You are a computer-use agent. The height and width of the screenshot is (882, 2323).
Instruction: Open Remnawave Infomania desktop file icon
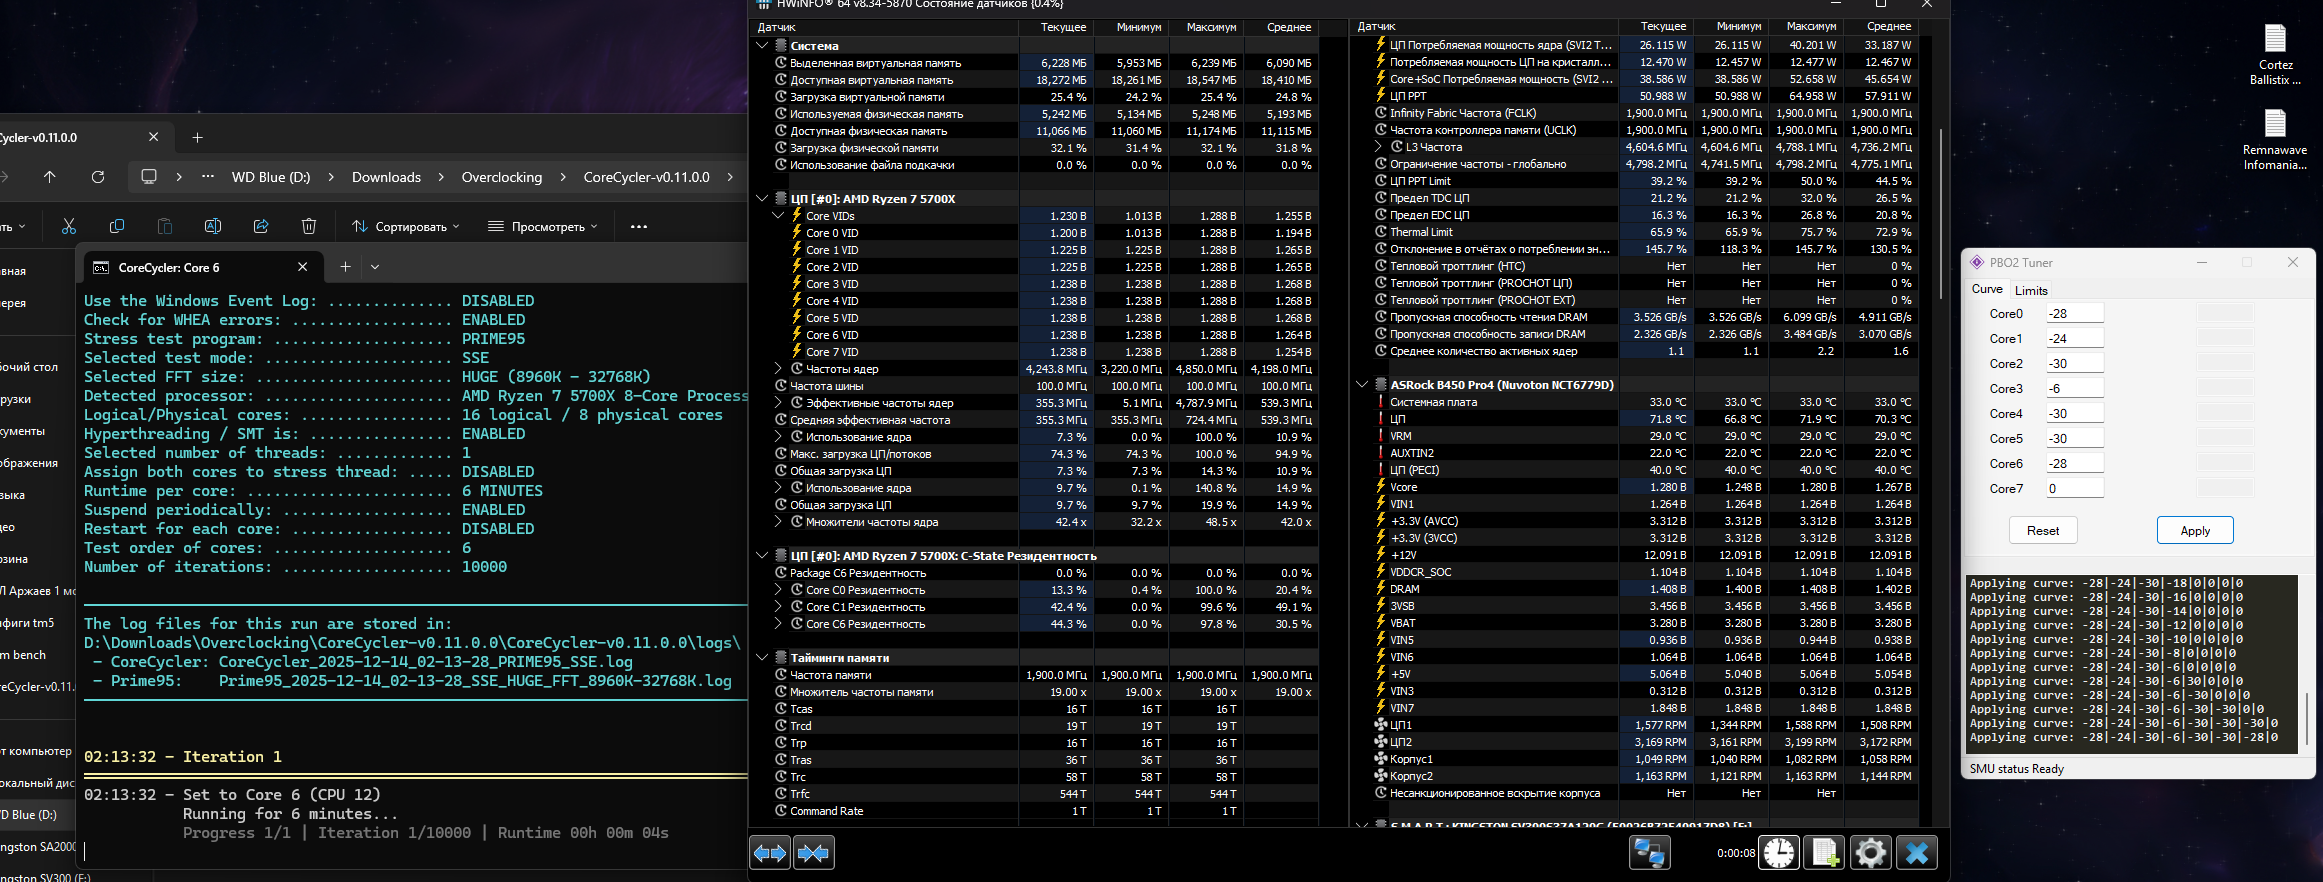(2275, 140)
